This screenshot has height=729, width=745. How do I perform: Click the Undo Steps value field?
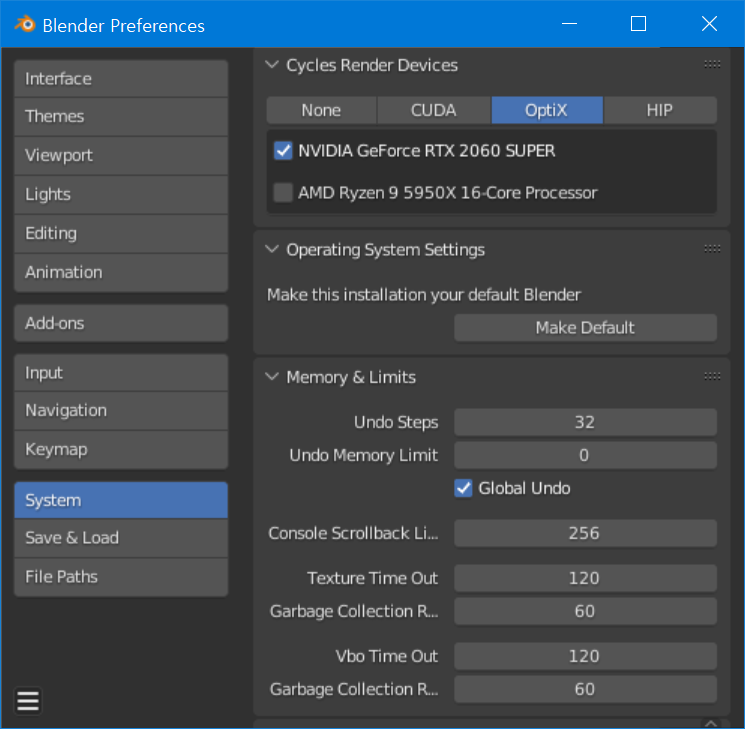tap(585, 422)
